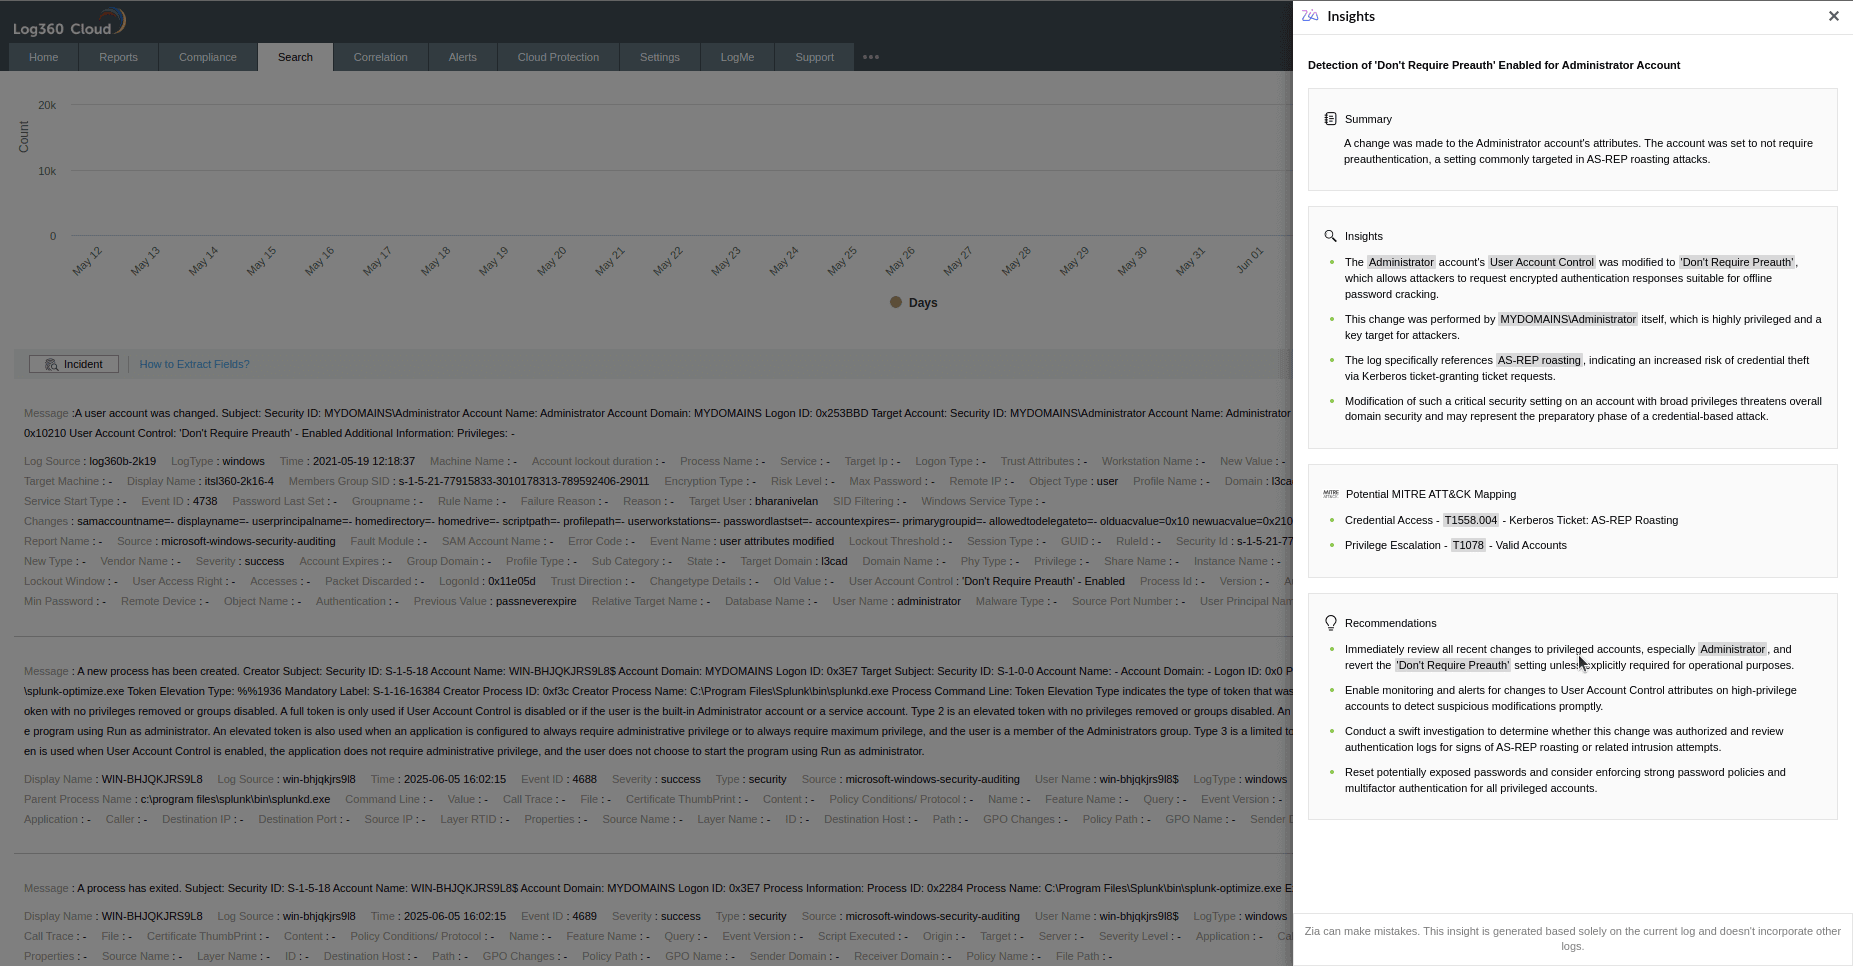Open the Home tab
Image resolution: width=1853 pixels, height=966 pixels.
point(44,57)
